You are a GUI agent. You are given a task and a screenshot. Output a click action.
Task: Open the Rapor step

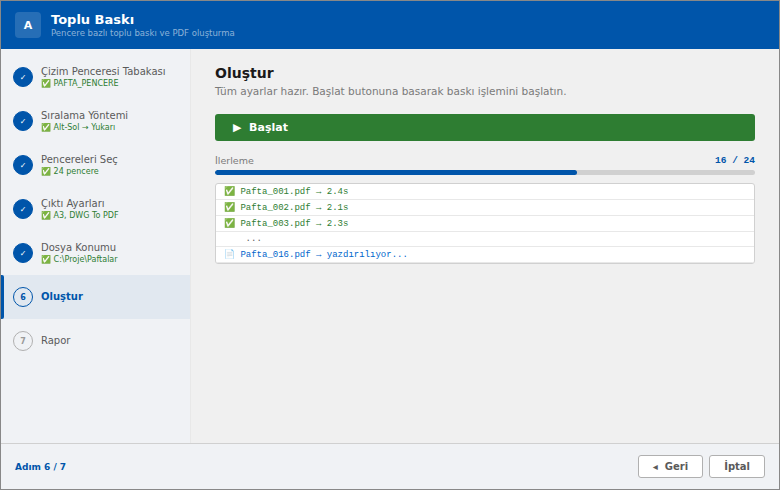pyautogui.click(x=96, y=341)
